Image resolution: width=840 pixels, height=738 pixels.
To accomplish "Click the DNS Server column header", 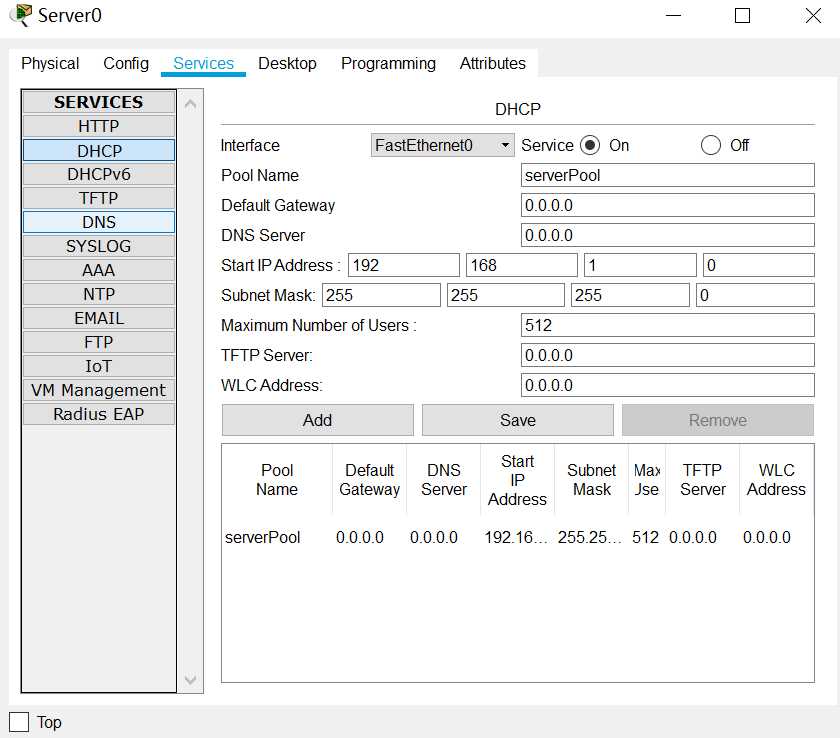I will (x=444, y=480).
